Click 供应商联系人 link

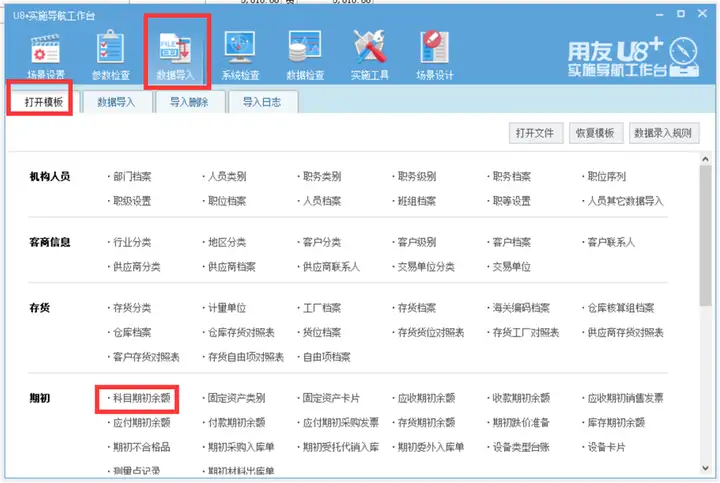(332, 267)
